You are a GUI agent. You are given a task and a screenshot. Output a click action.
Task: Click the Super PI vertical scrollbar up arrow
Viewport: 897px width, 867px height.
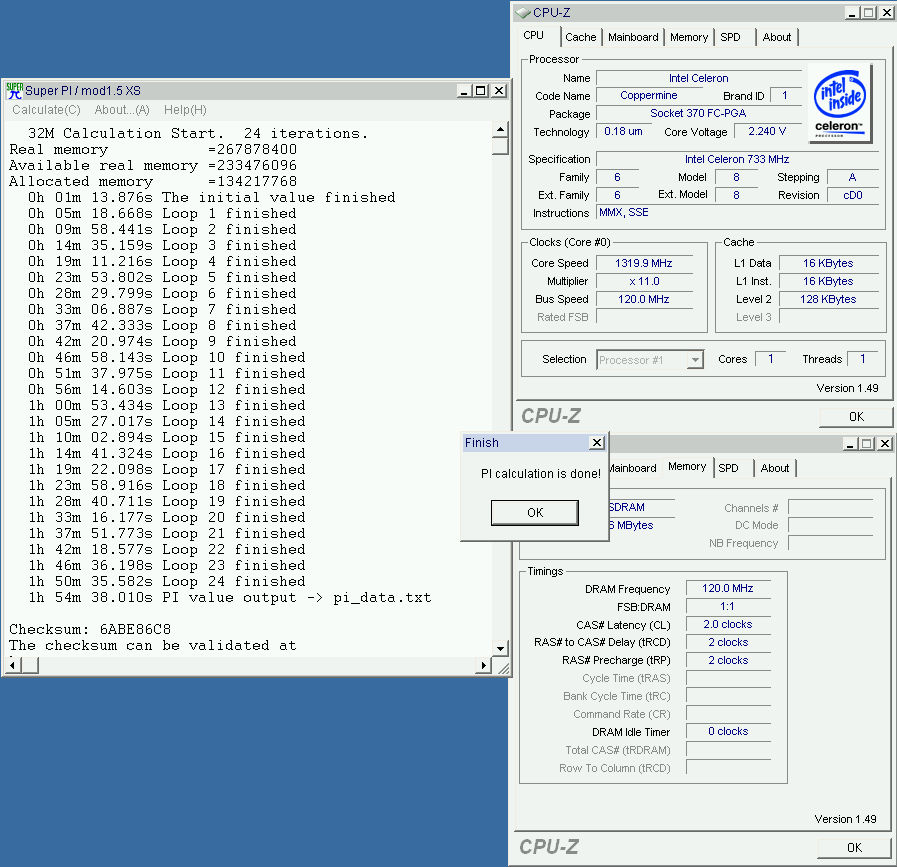pos(500,129)
